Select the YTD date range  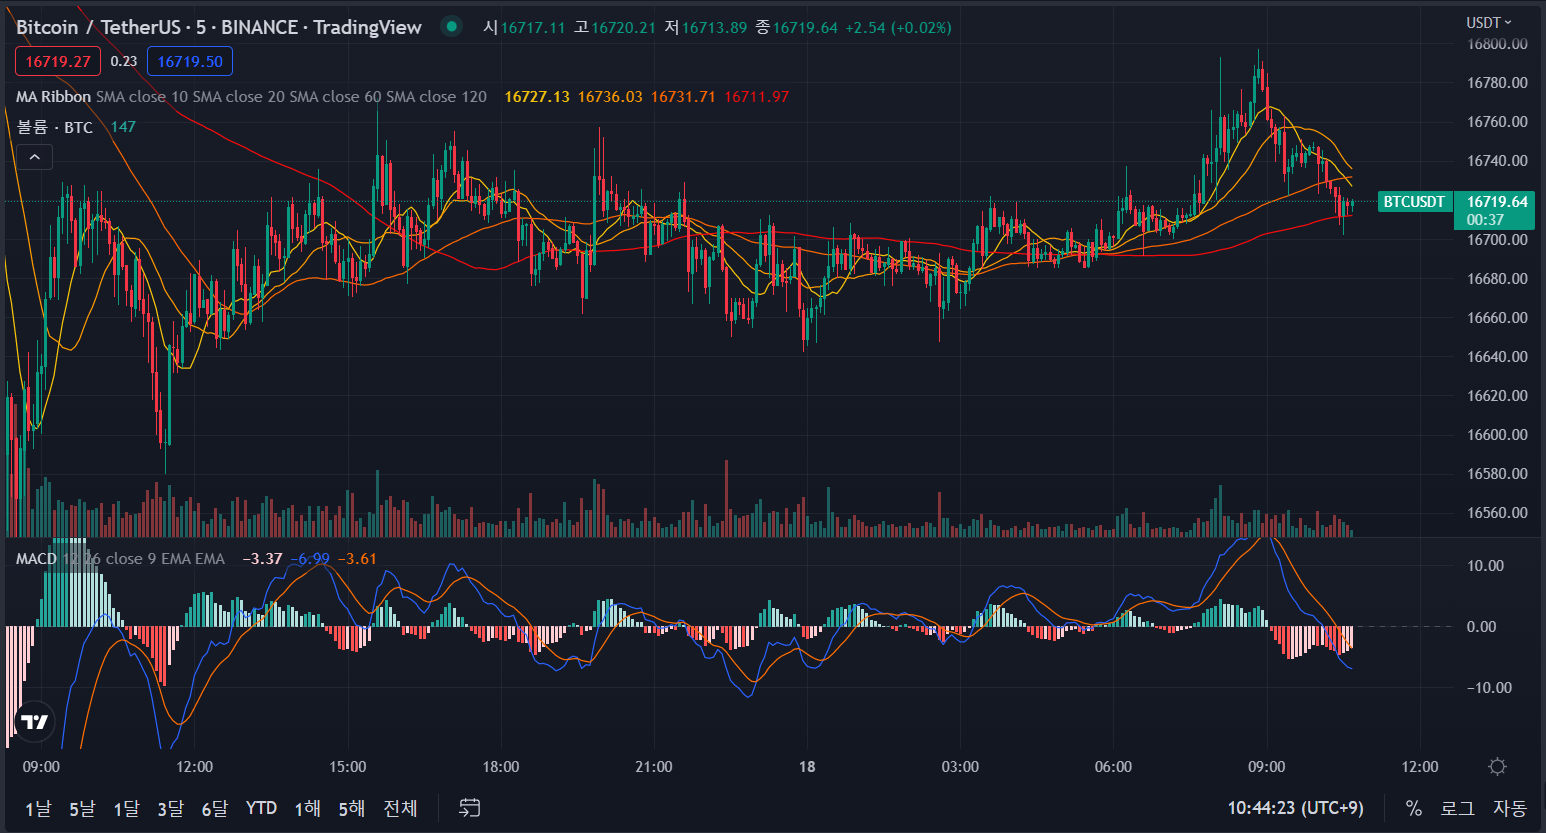[261, 808]
